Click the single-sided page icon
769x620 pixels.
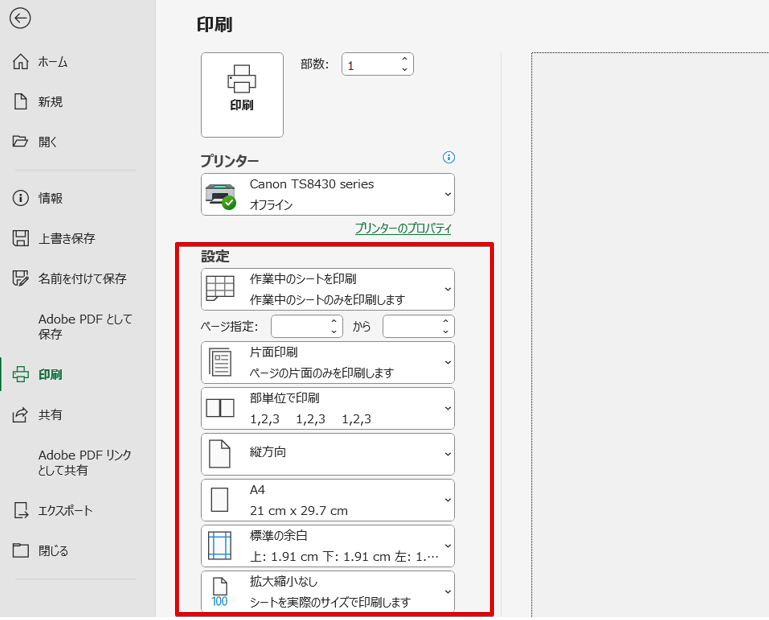pos(220,362)
